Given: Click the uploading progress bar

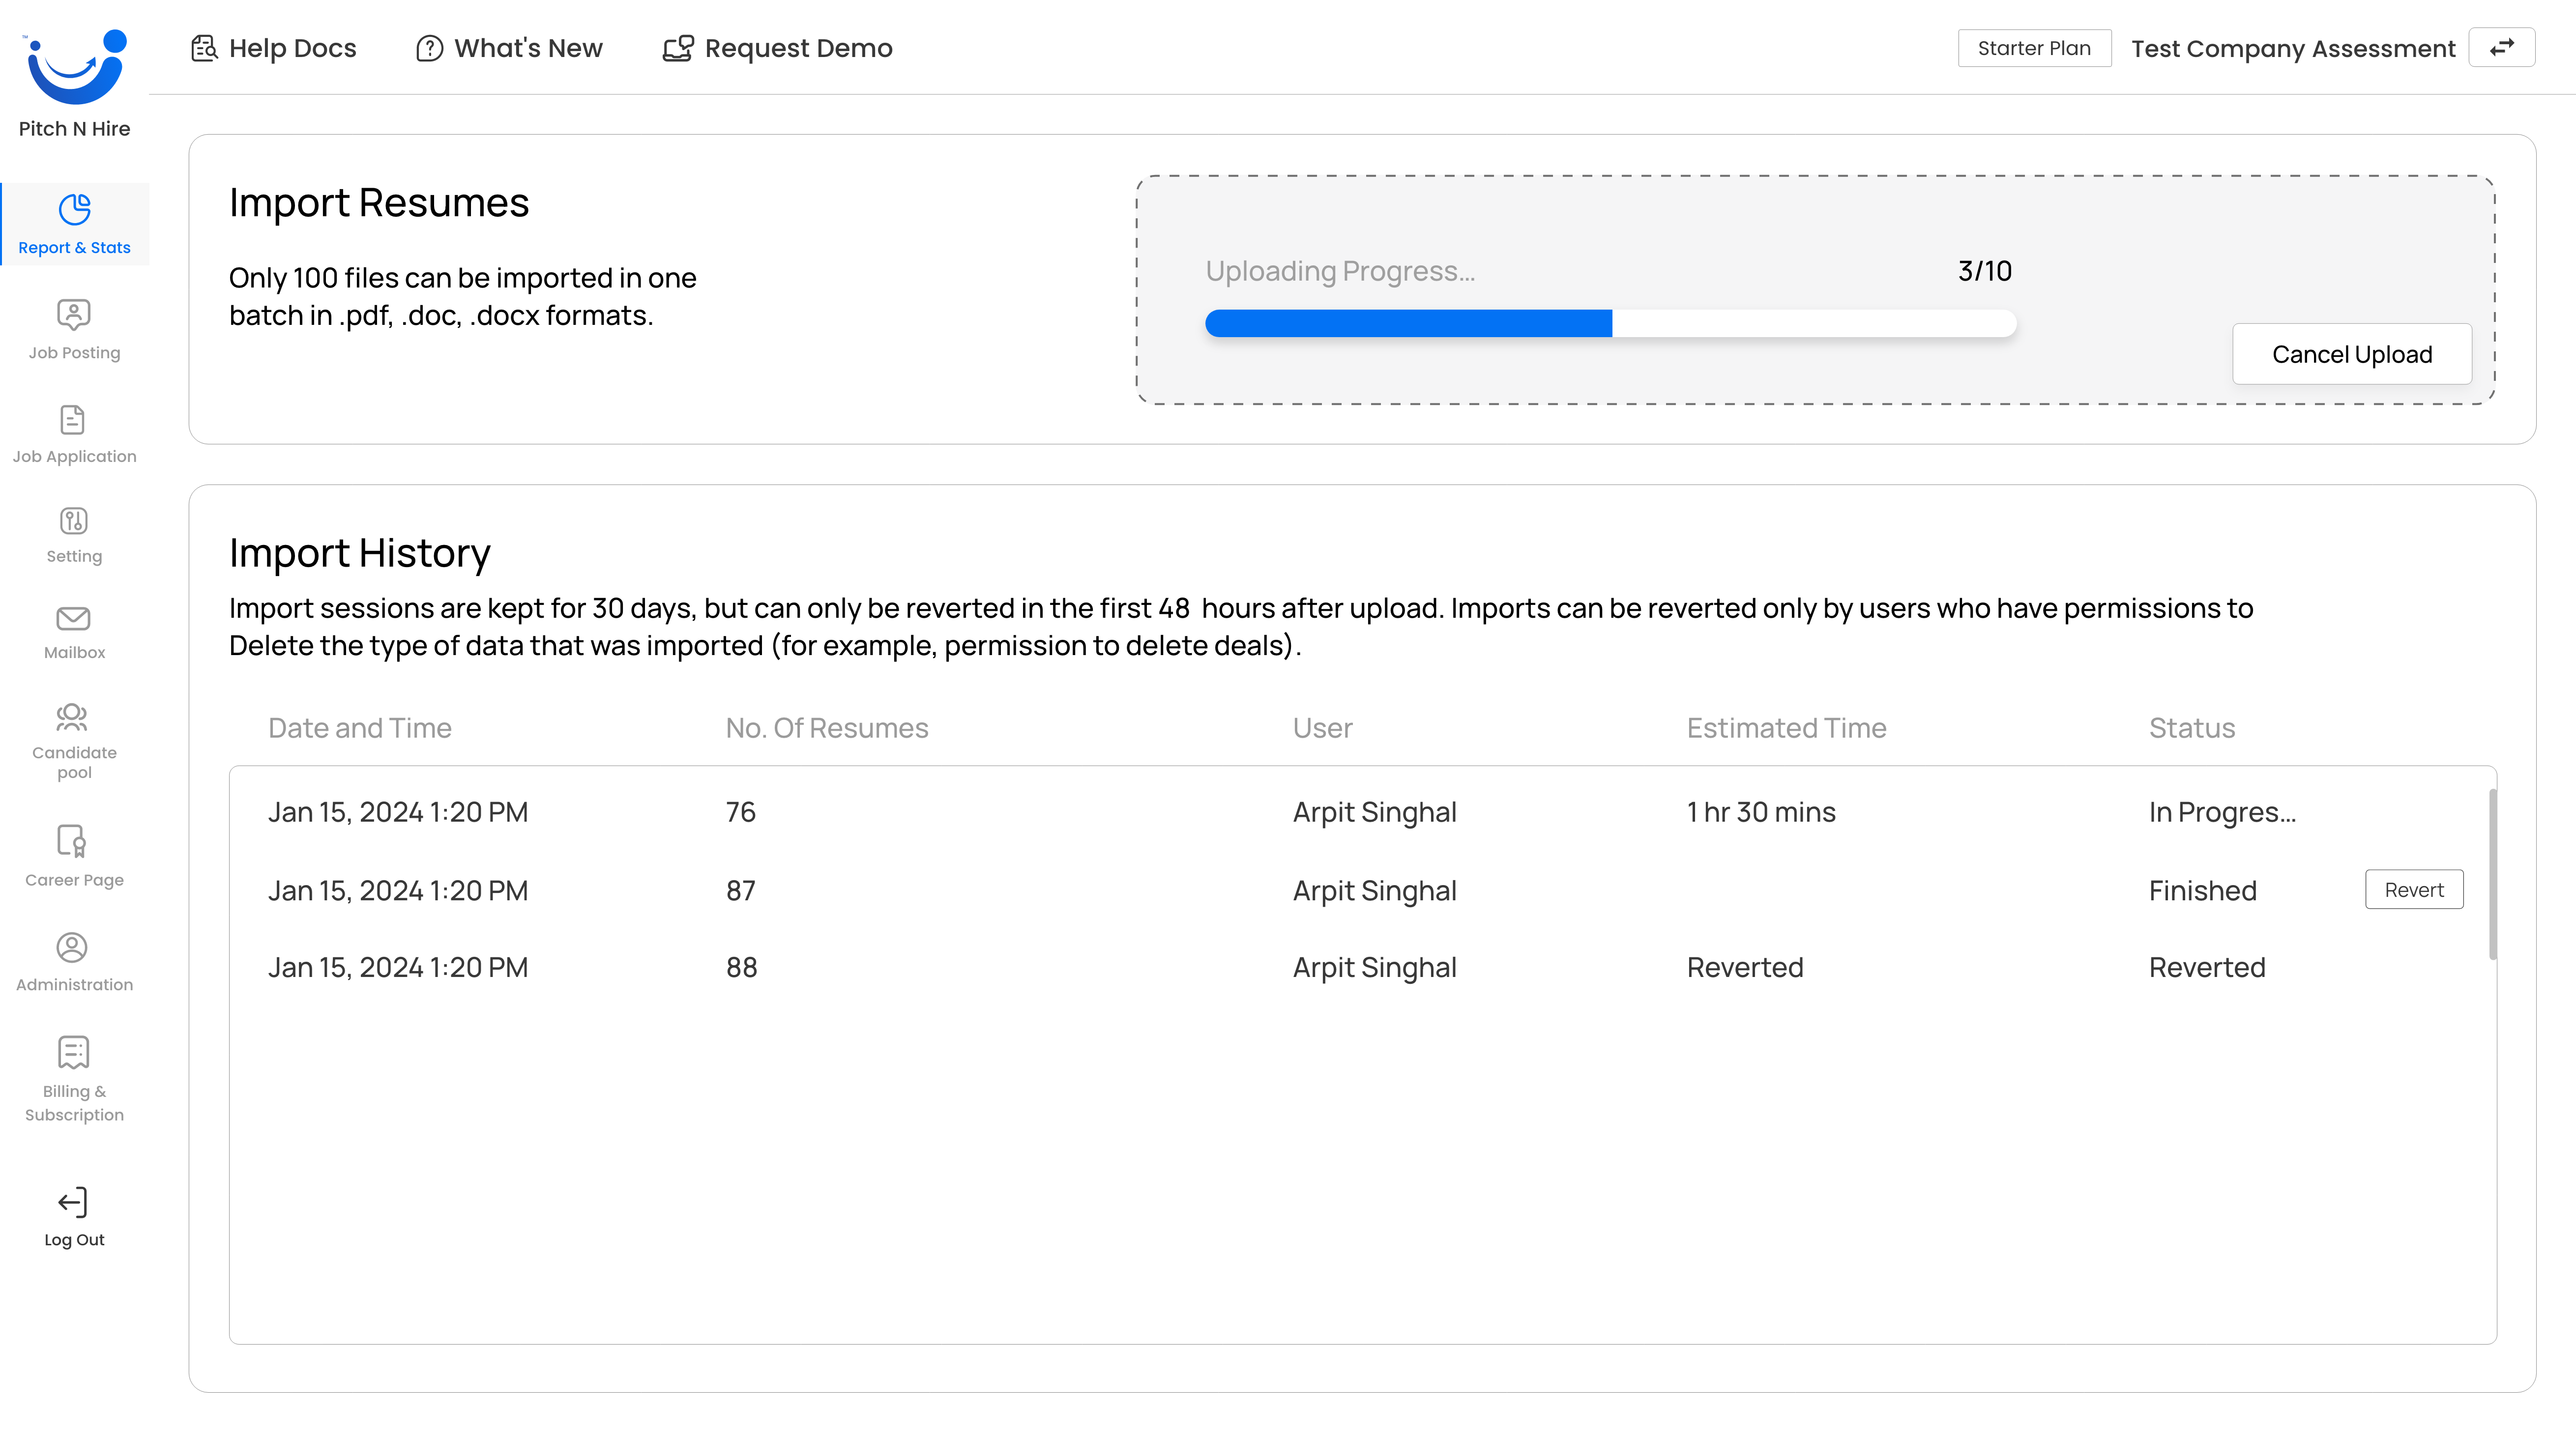Looking at the screenshot, I should pos(1610,323).
